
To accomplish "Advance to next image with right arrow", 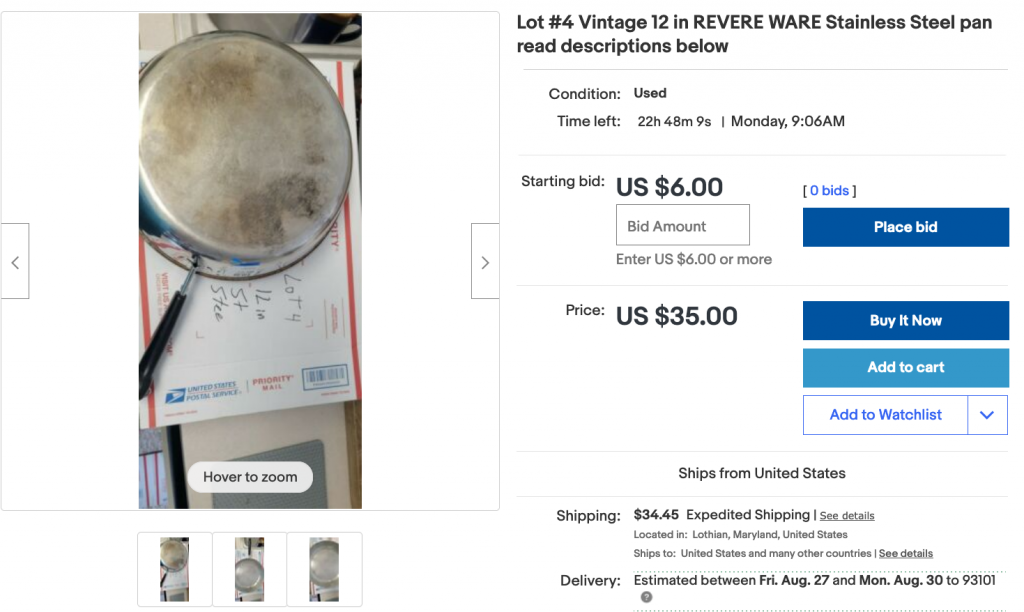I will tap(485, 261).
